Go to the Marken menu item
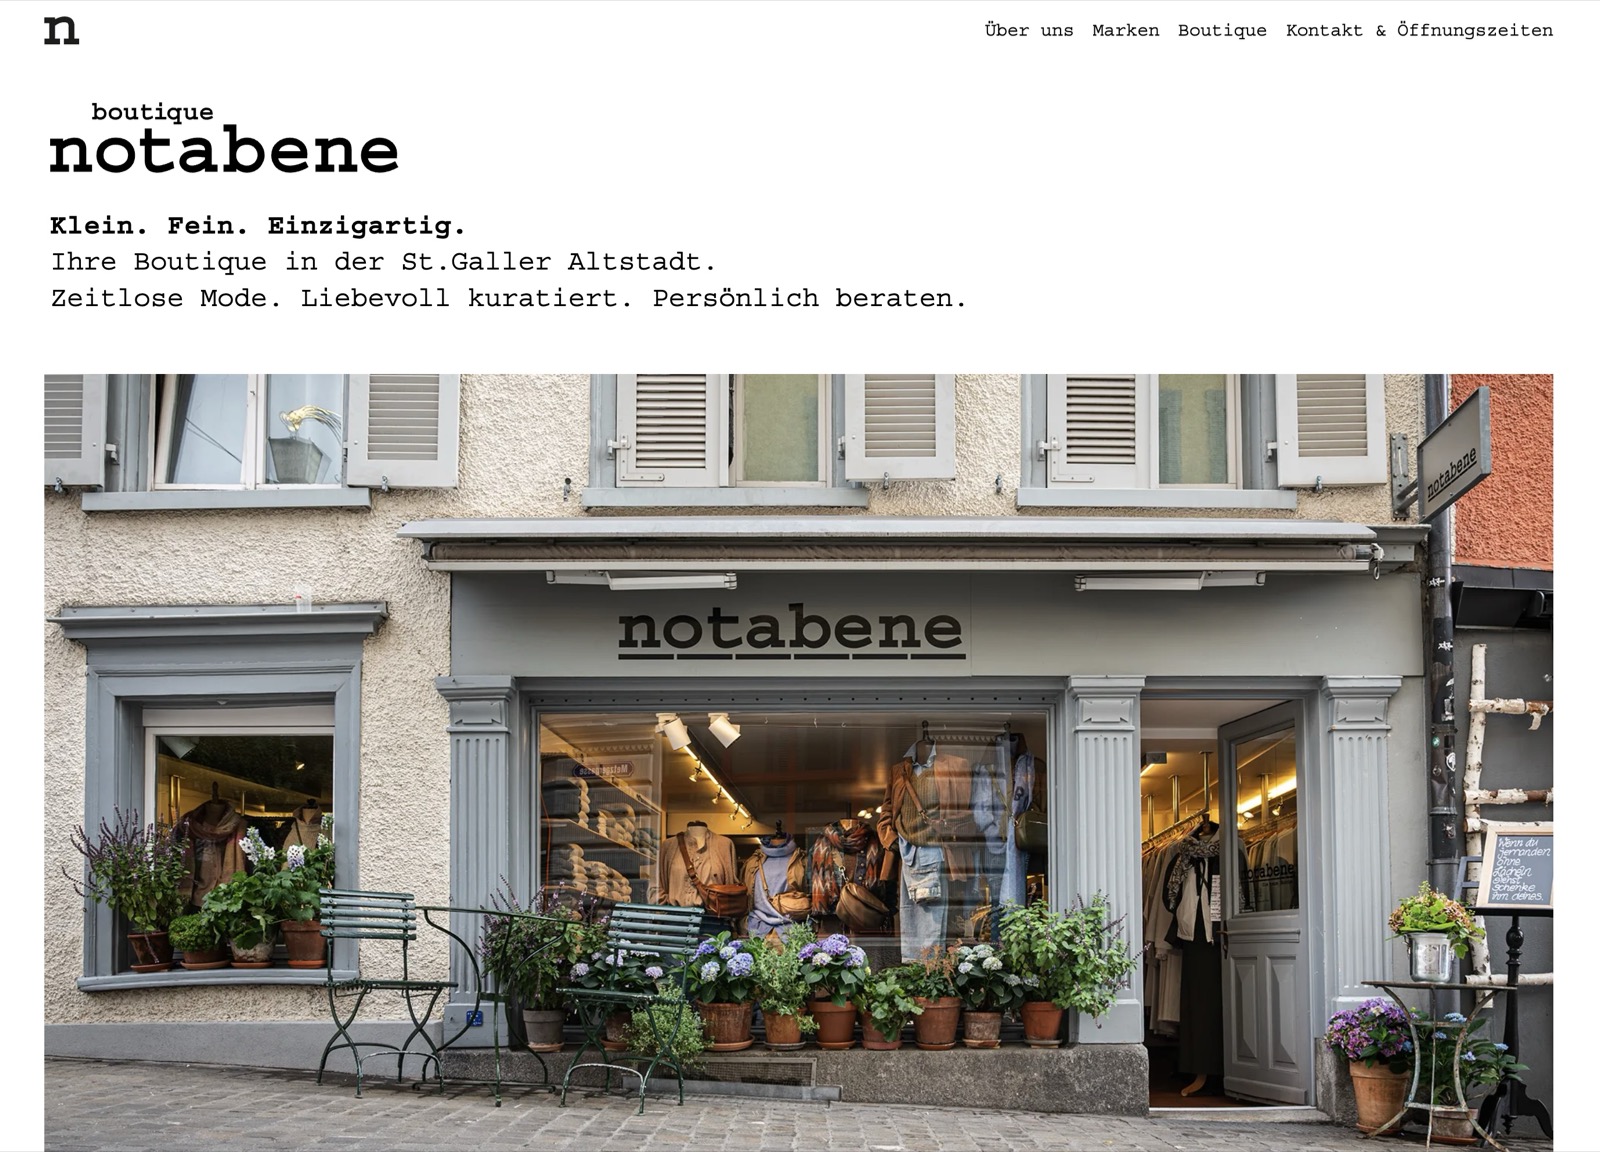 coord(1125,30)
